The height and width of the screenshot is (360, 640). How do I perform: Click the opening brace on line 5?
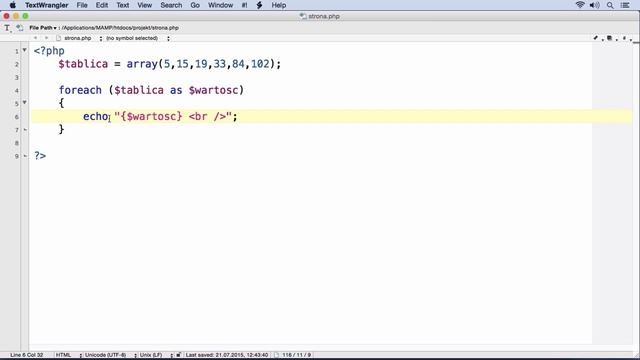point(61,102)
